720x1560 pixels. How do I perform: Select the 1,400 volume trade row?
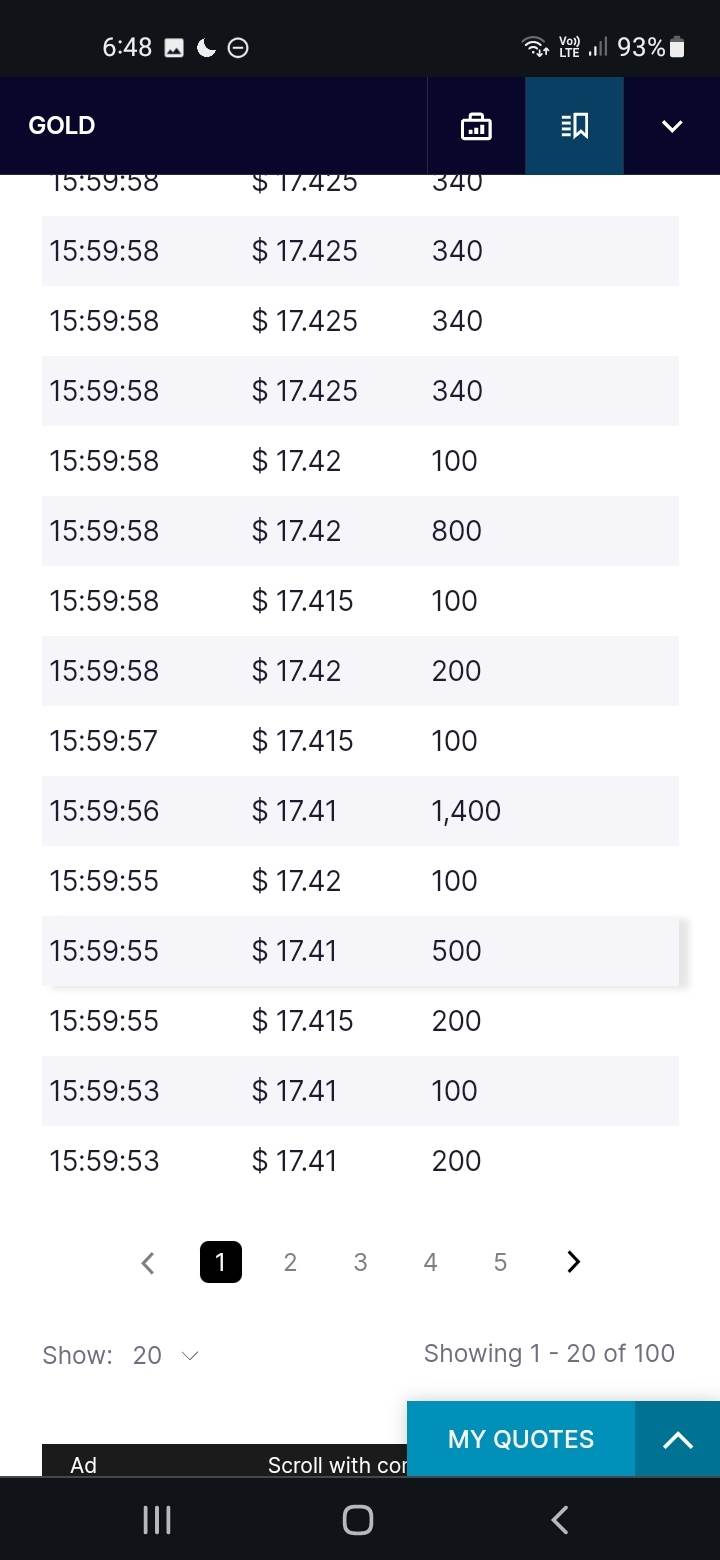(360, 811)
